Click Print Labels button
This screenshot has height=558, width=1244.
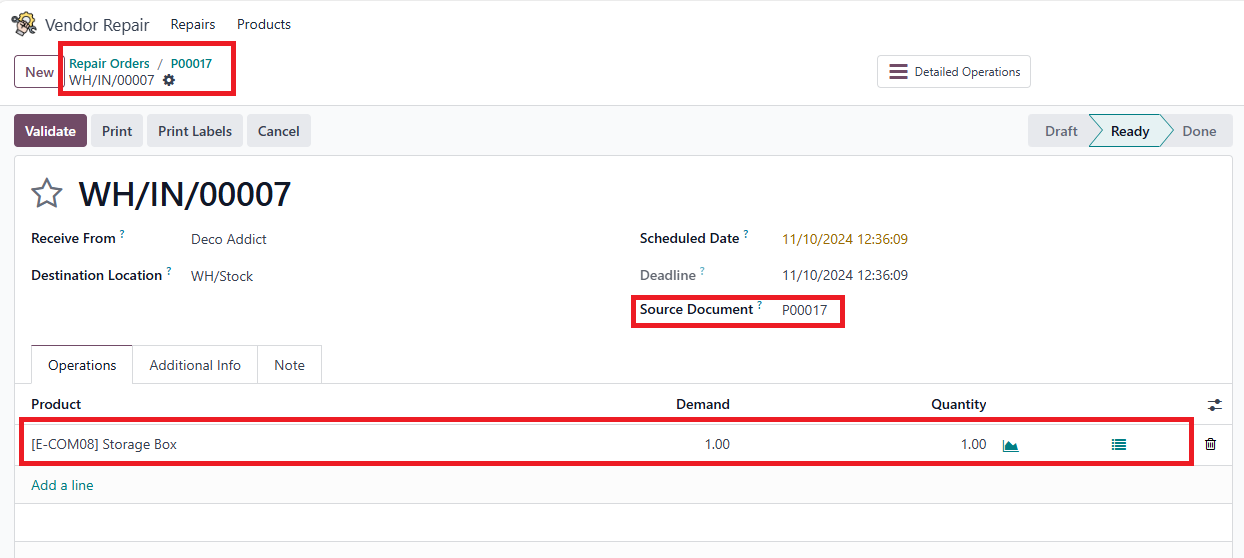[194, 131]
